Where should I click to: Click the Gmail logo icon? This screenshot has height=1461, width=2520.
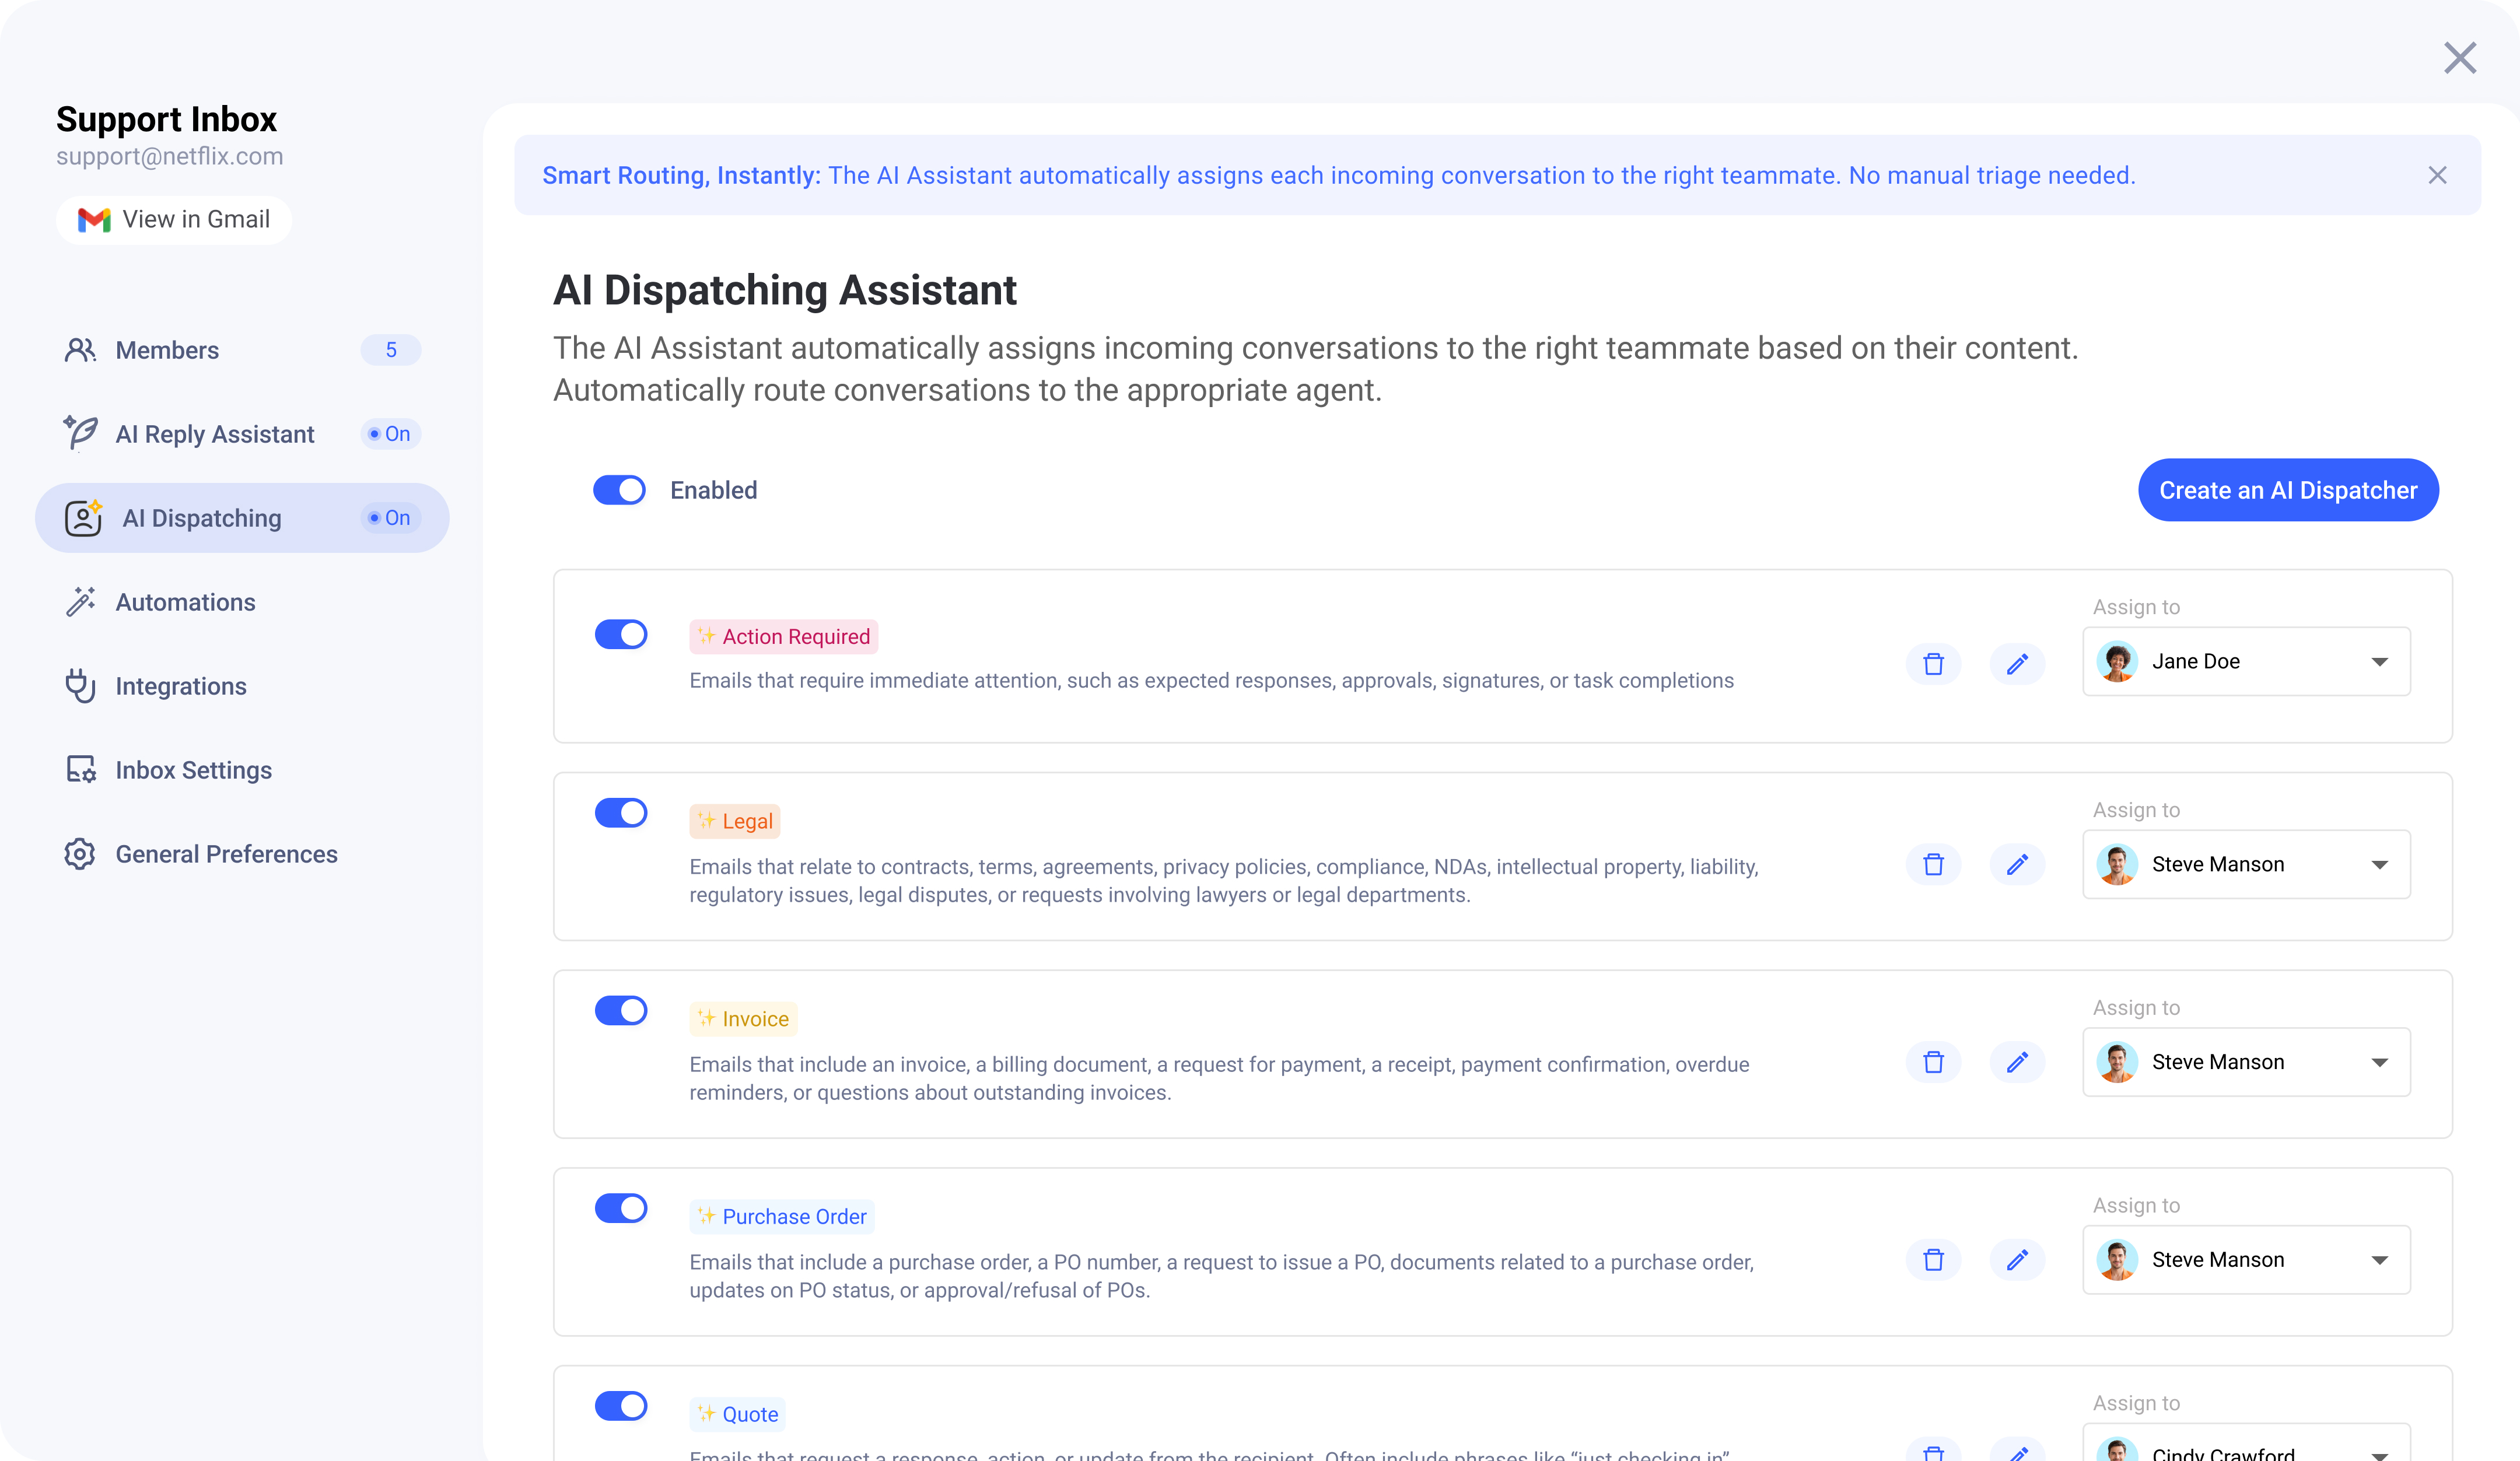click(x=94, y=220)
